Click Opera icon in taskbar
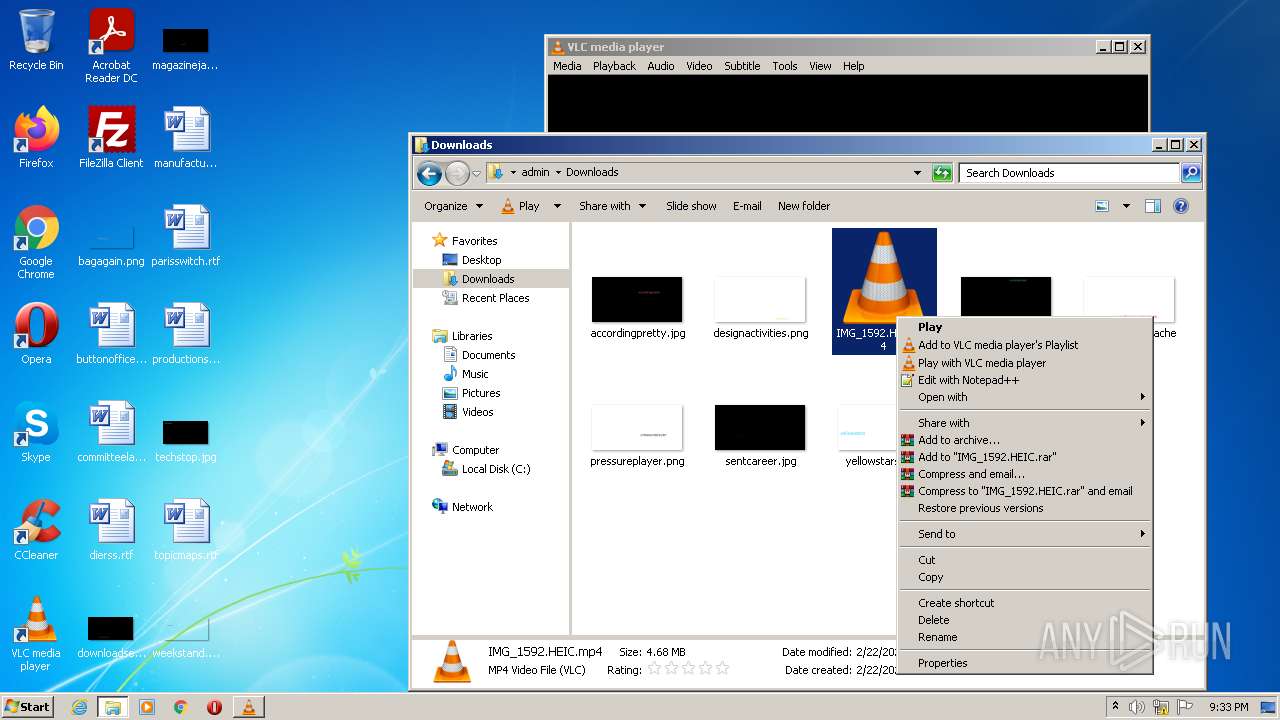The image size is (1280, 720). pyautogui.click(x=214, y=707)
